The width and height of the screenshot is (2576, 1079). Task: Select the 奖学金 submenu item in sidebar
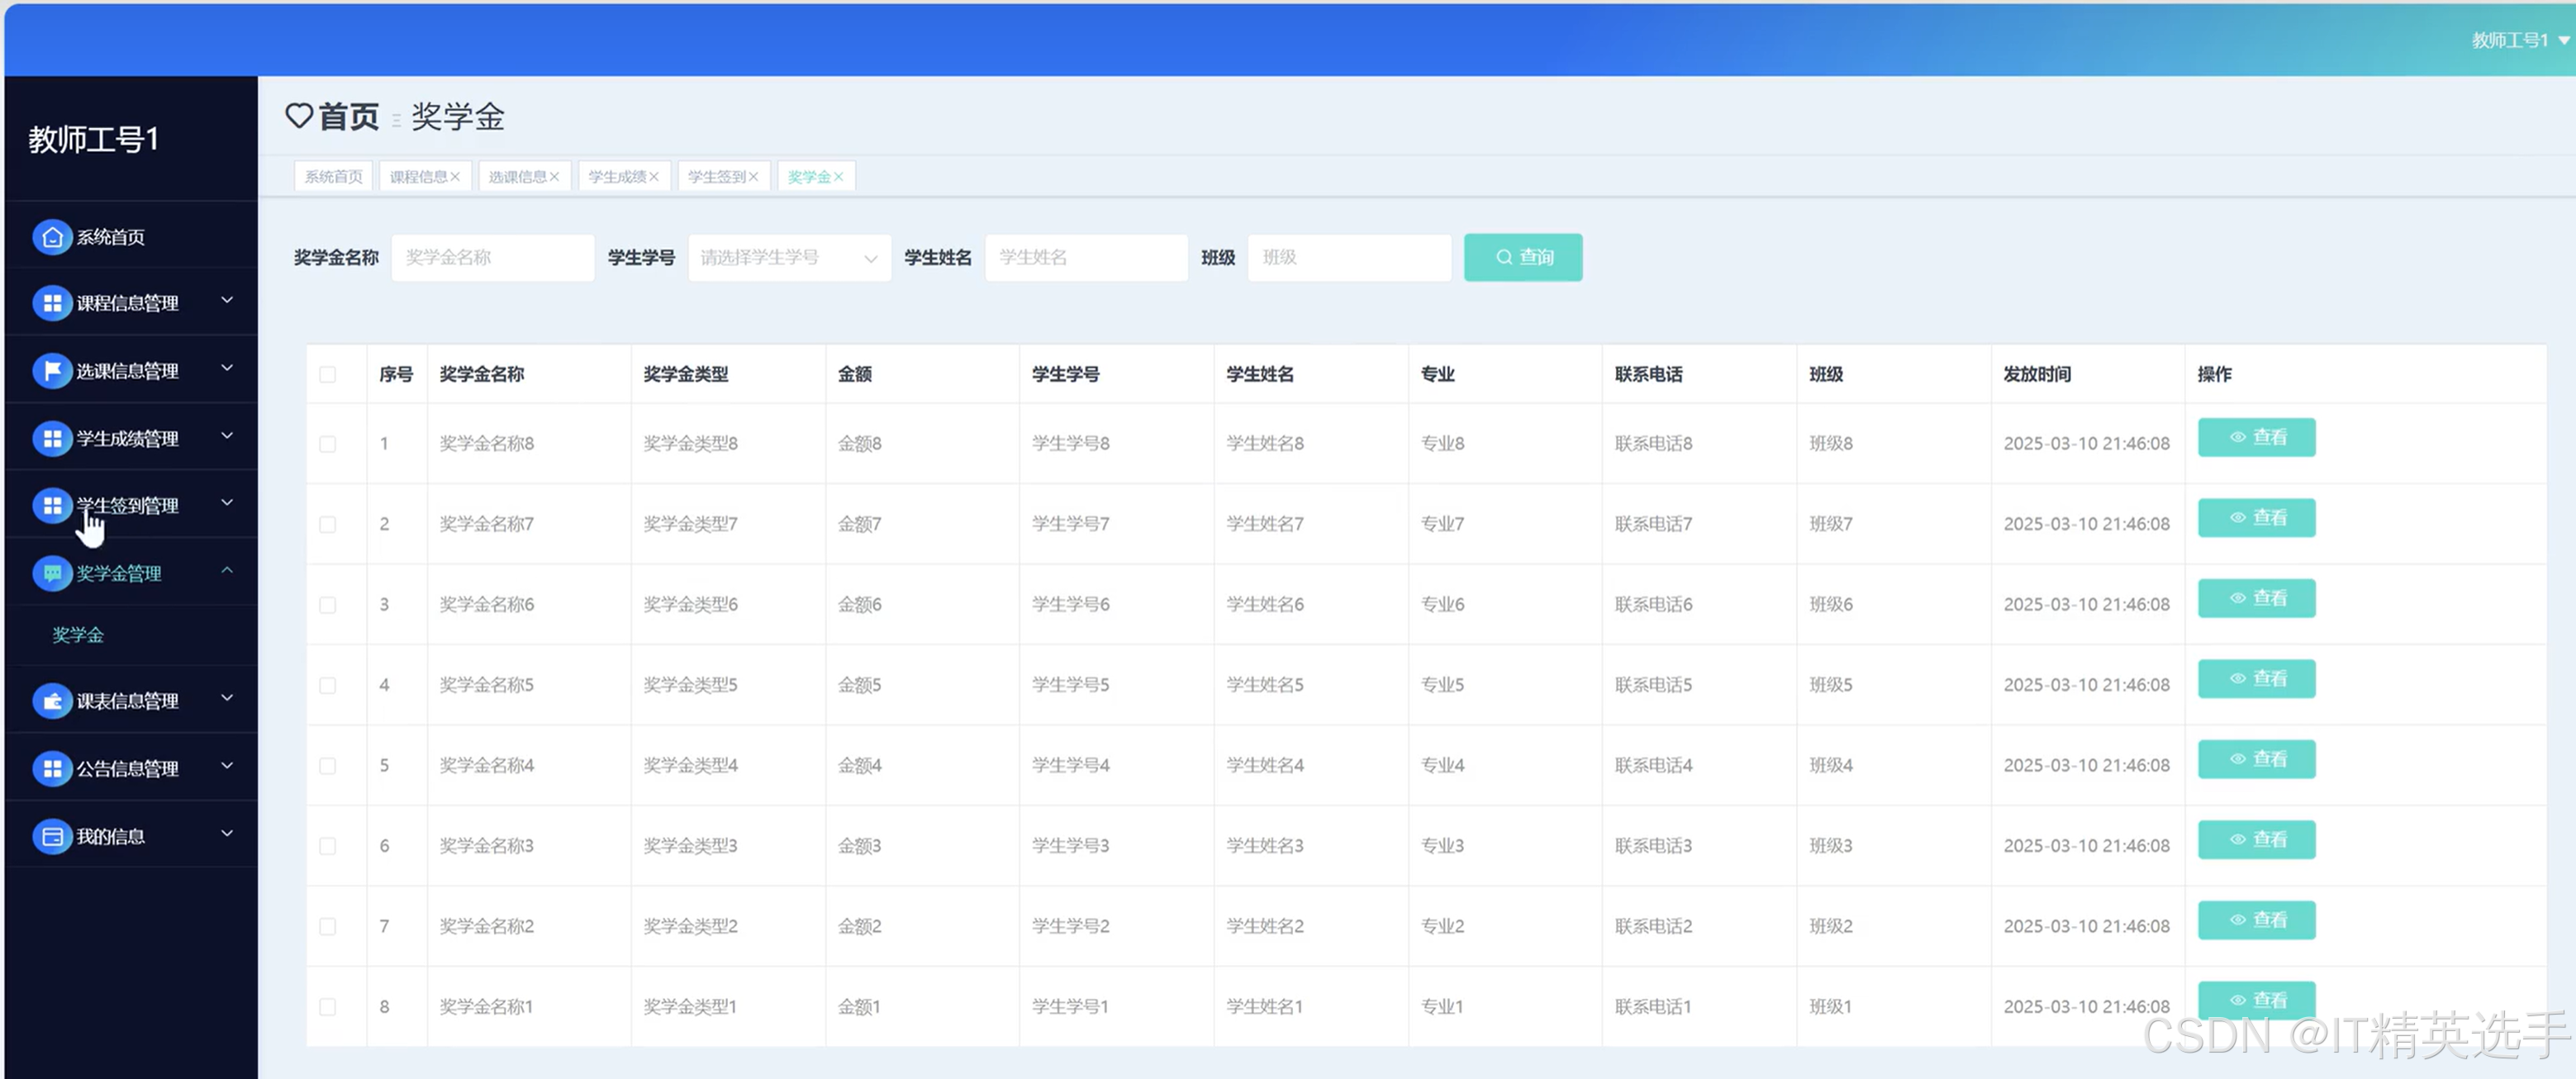click(x=78, y=635)
